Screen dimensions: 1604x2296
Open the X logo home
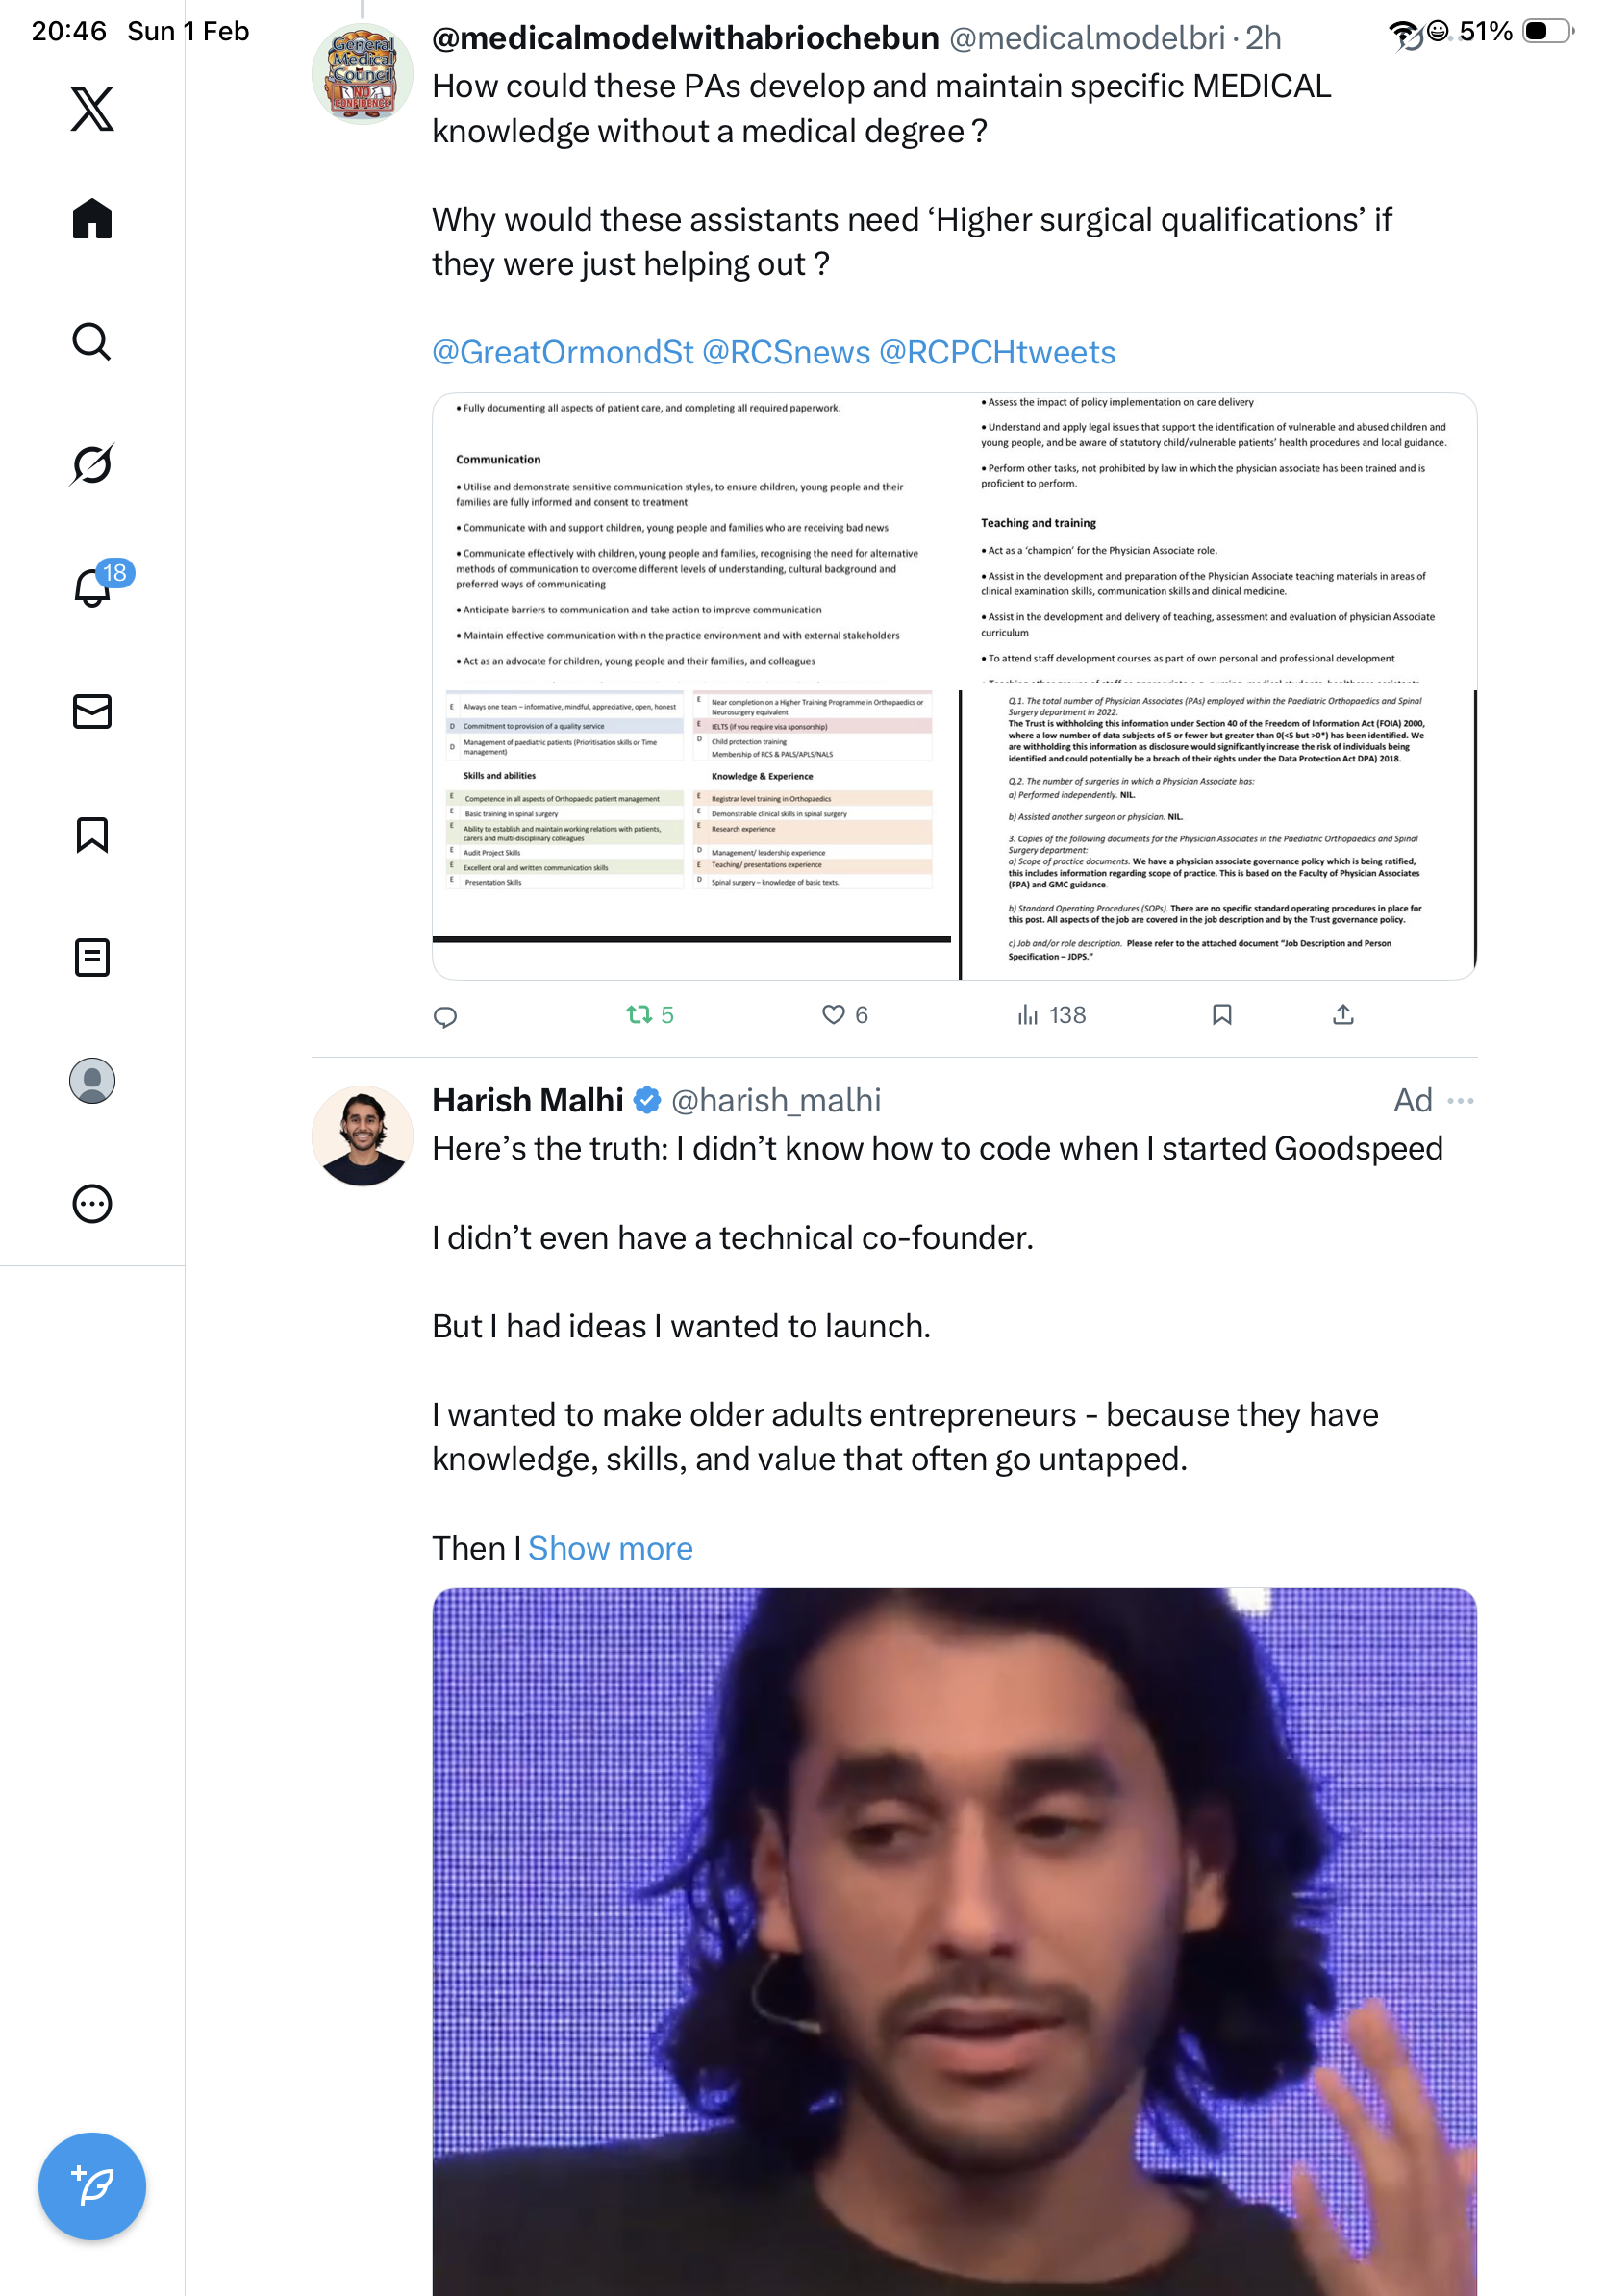point(92,109)
